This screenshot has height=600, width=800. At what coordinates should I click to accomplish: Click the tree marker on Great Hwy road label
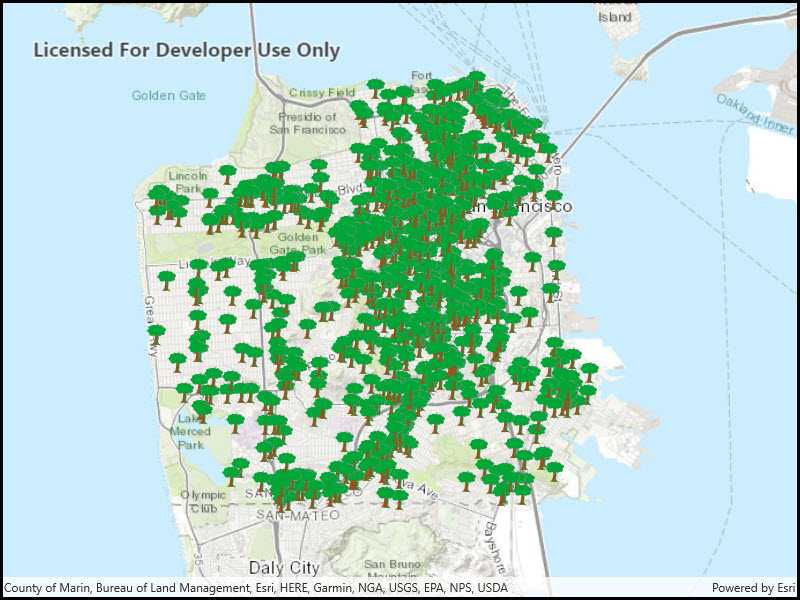156,335
